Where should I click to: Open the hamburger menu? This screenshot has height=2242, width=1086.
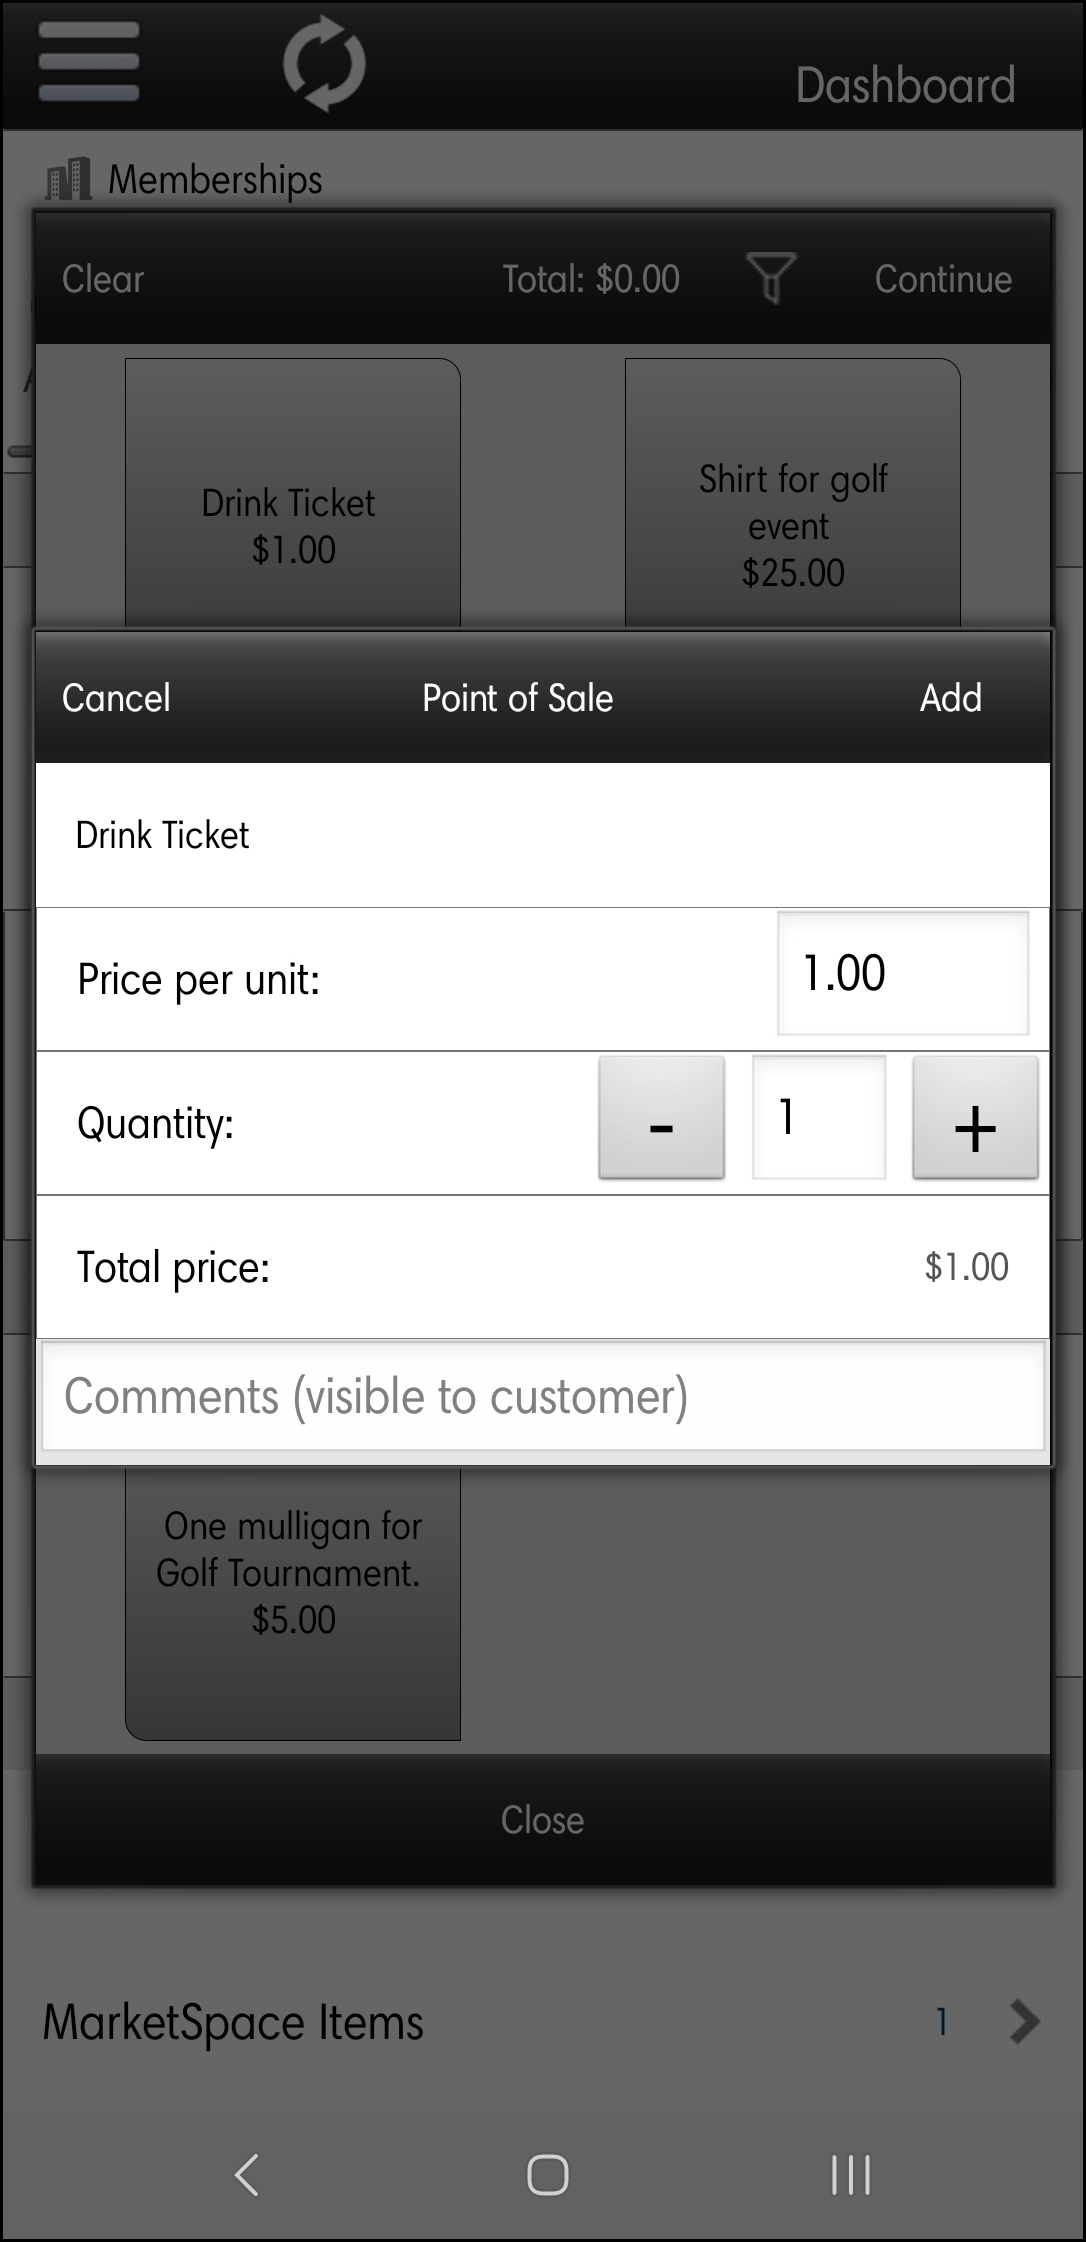[x=88, y=62]
